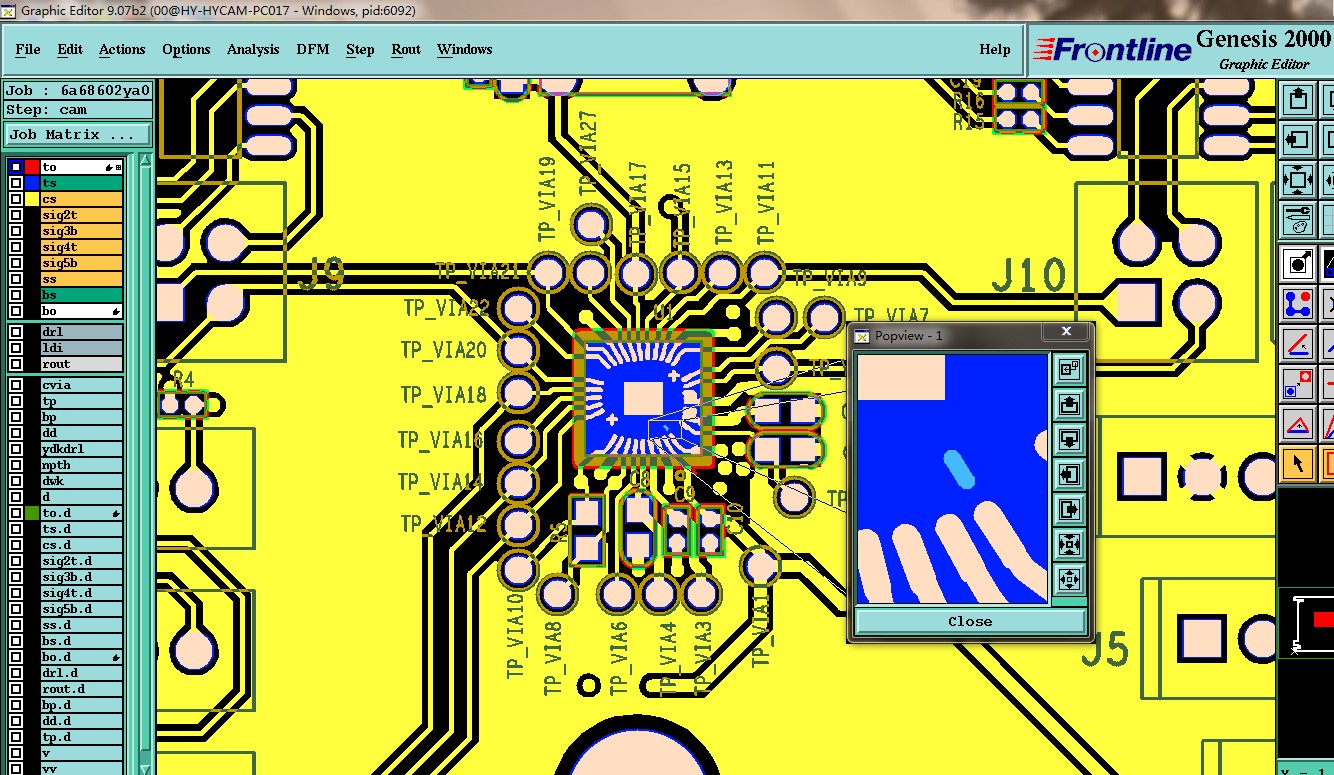
Task: Click the layer list scrollbar up arrow
Action: (x=145, y=160)
